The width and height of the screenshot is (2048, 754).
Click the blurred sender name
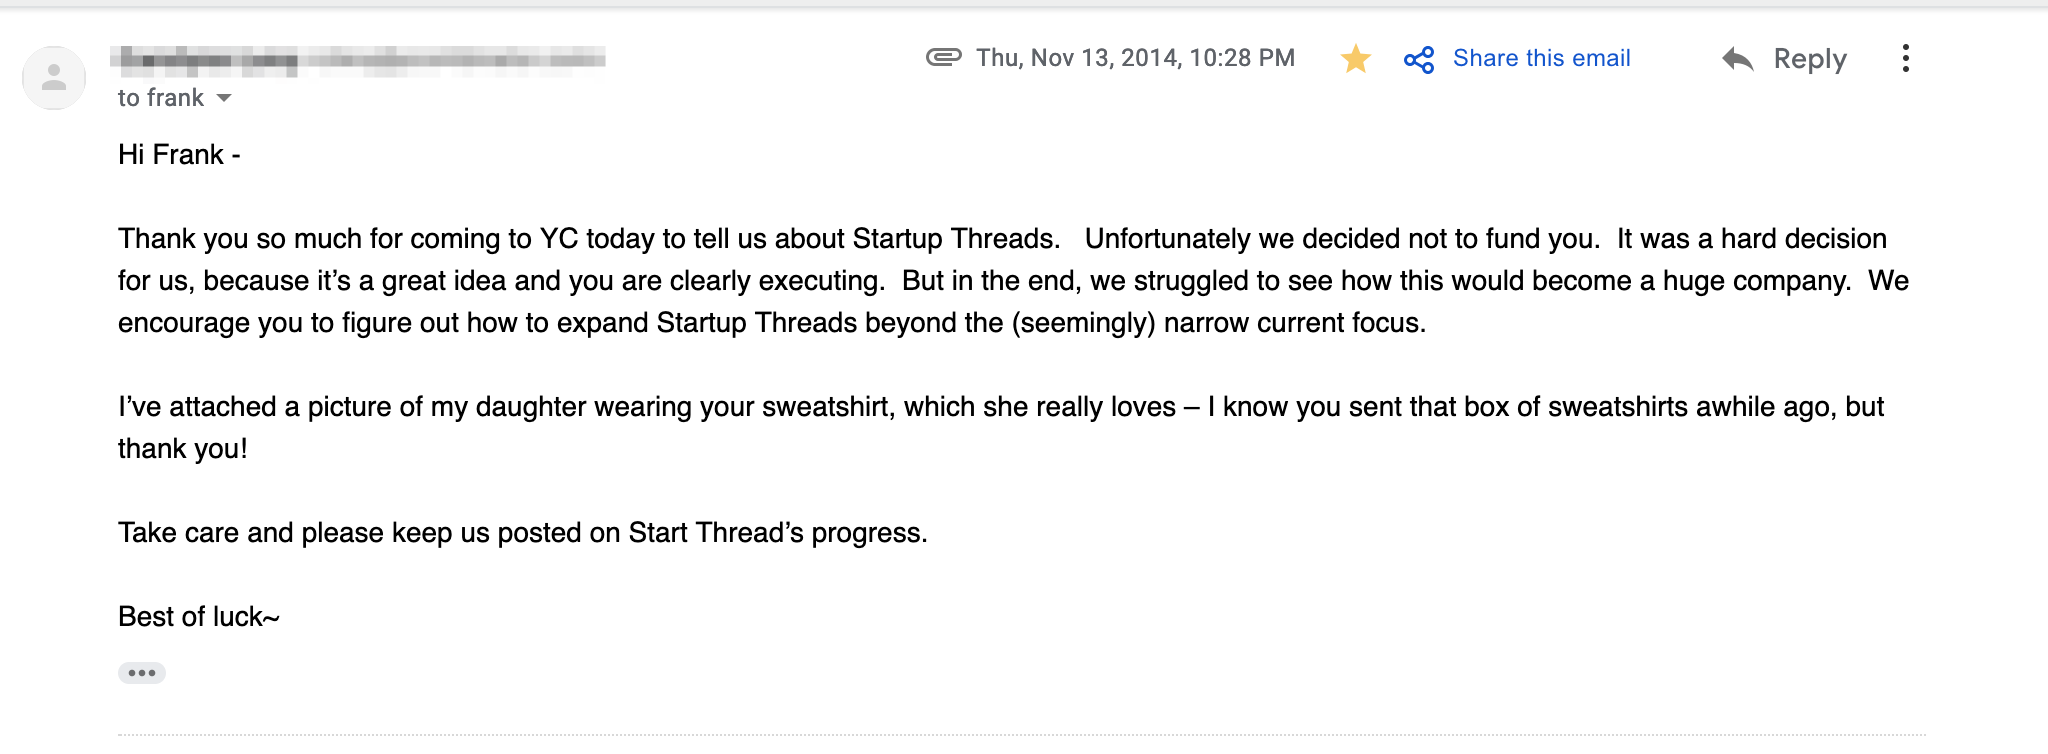[205, 61]
